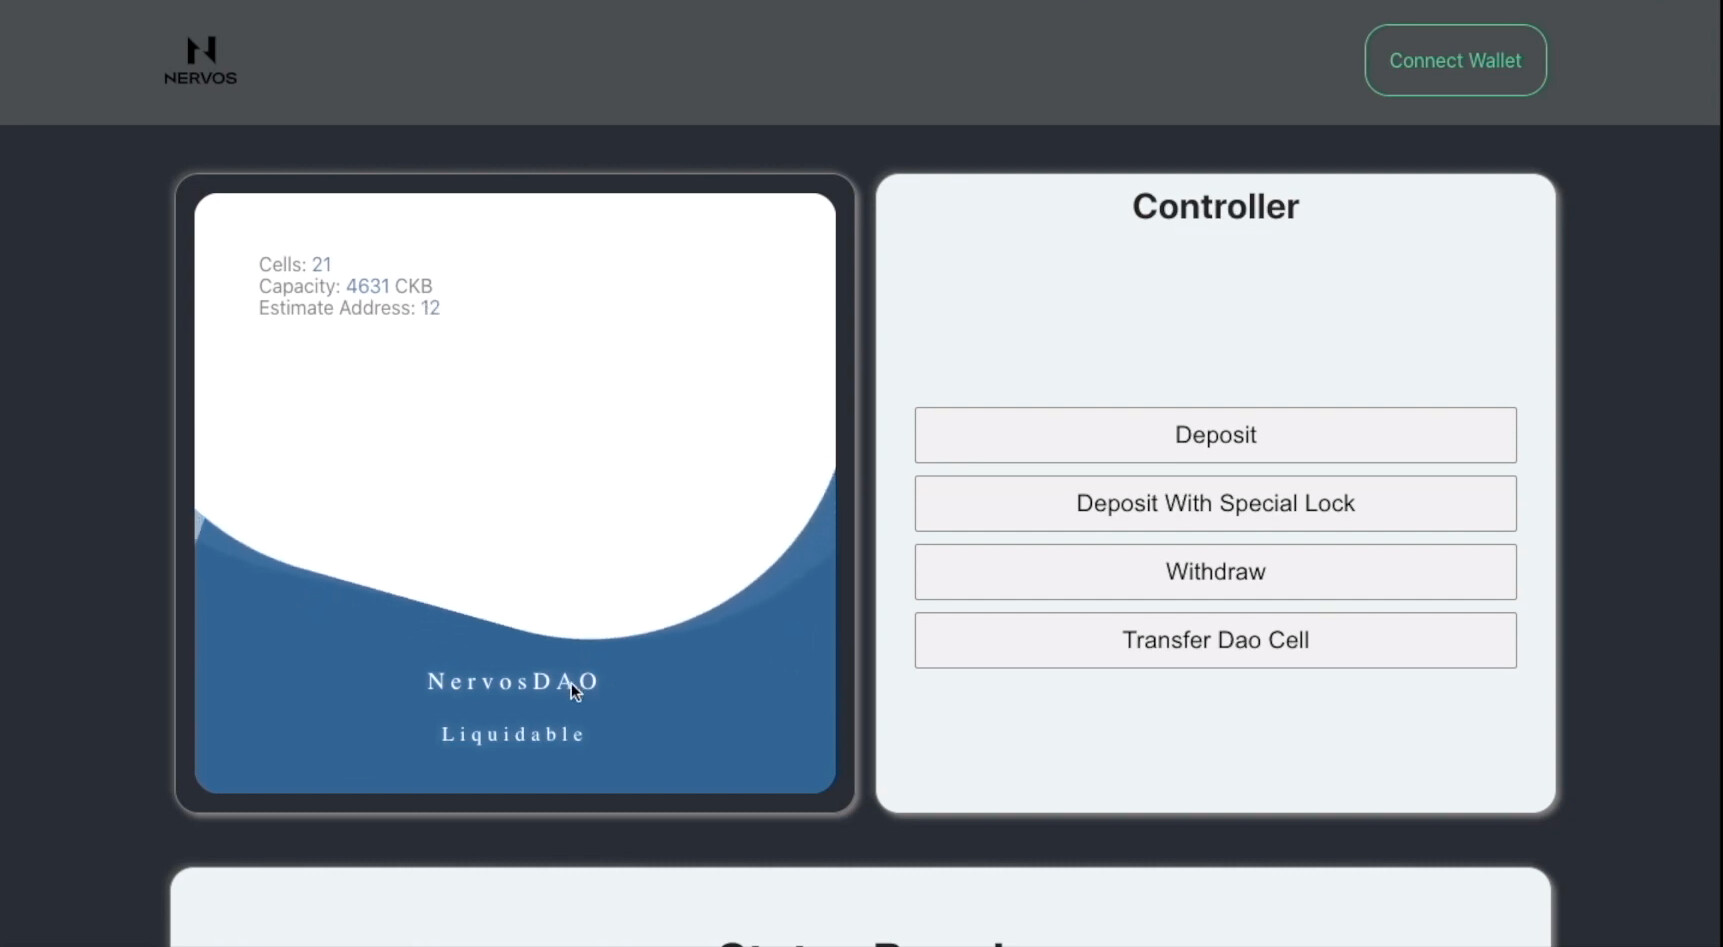Open Transfer Dao Cell action
This screenshot has width=1723, height=947.
coord(1215,640)
